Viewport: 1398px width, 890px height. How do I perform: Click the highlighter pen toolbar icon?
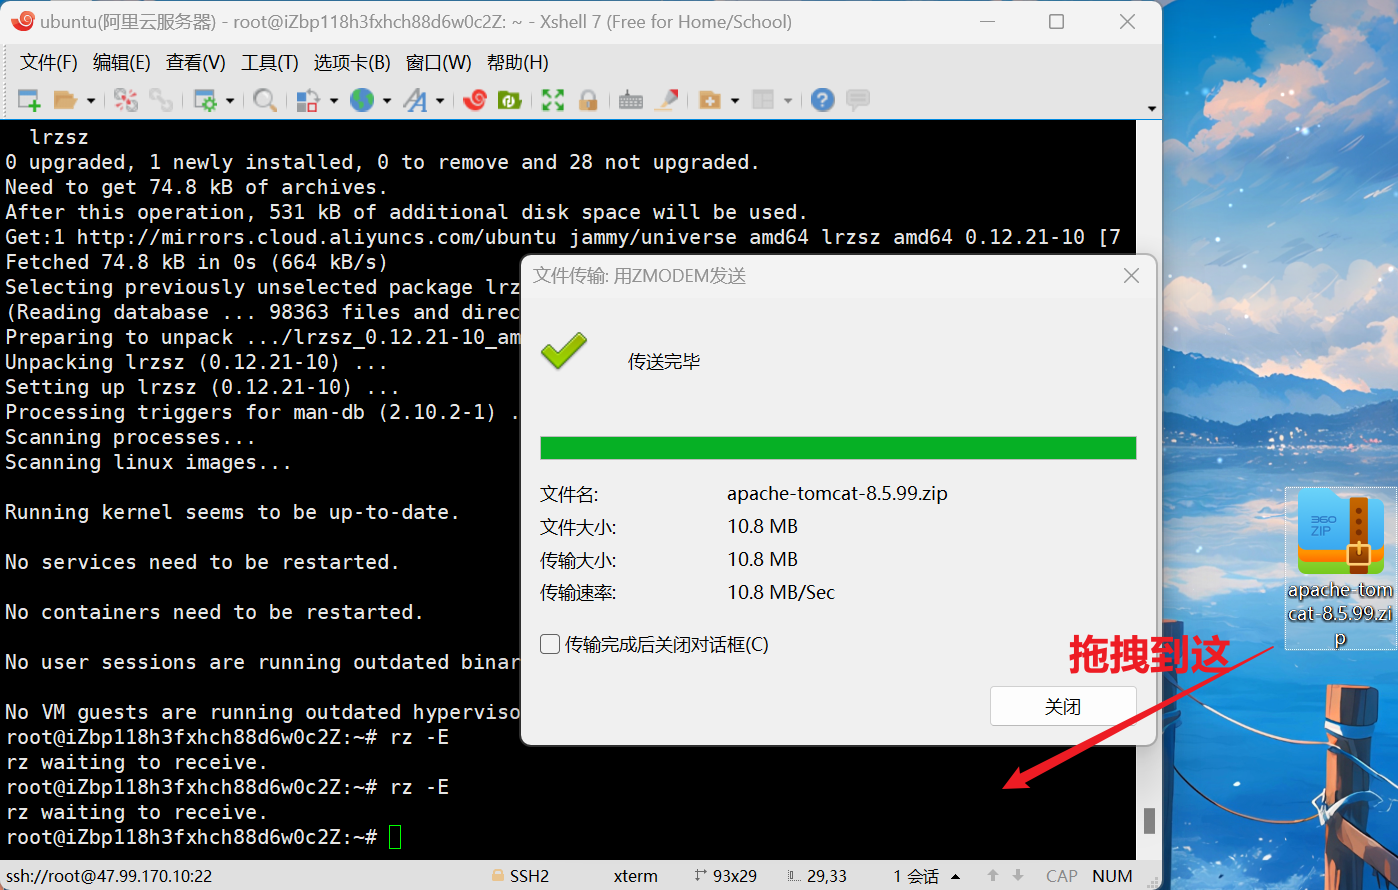click(667, 99)
